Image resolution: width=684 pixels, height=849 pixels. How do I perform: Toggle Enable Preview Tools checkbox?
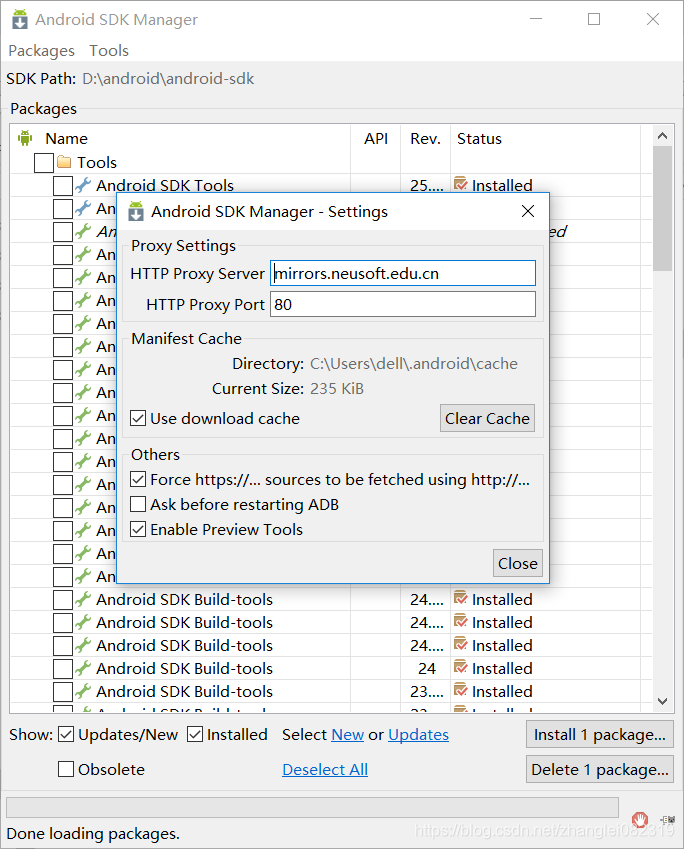tap(138, 530)
